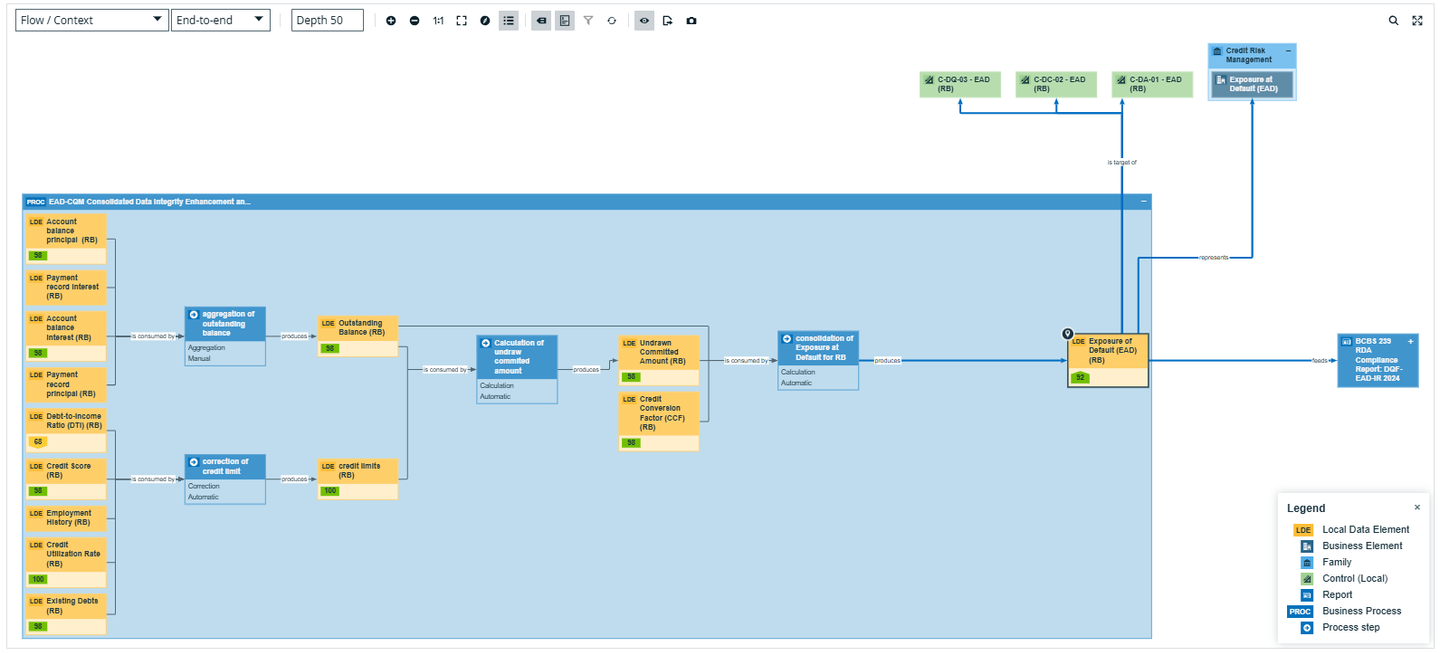Toggle the eye visibility button
1440x653 pixels.
[644, 21]
